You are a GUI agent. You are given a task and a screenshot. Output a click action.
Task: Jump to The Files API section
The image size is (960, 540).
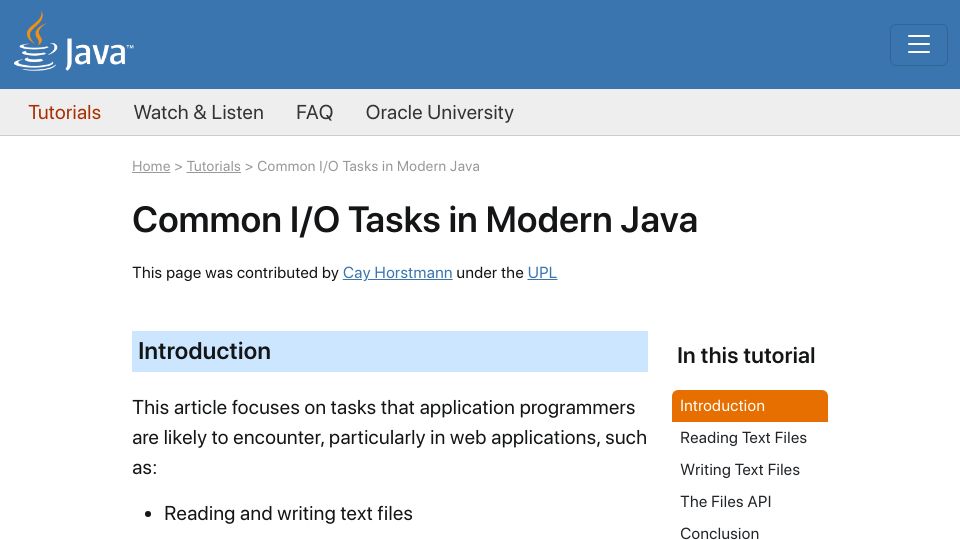click(x=726, y=501)
